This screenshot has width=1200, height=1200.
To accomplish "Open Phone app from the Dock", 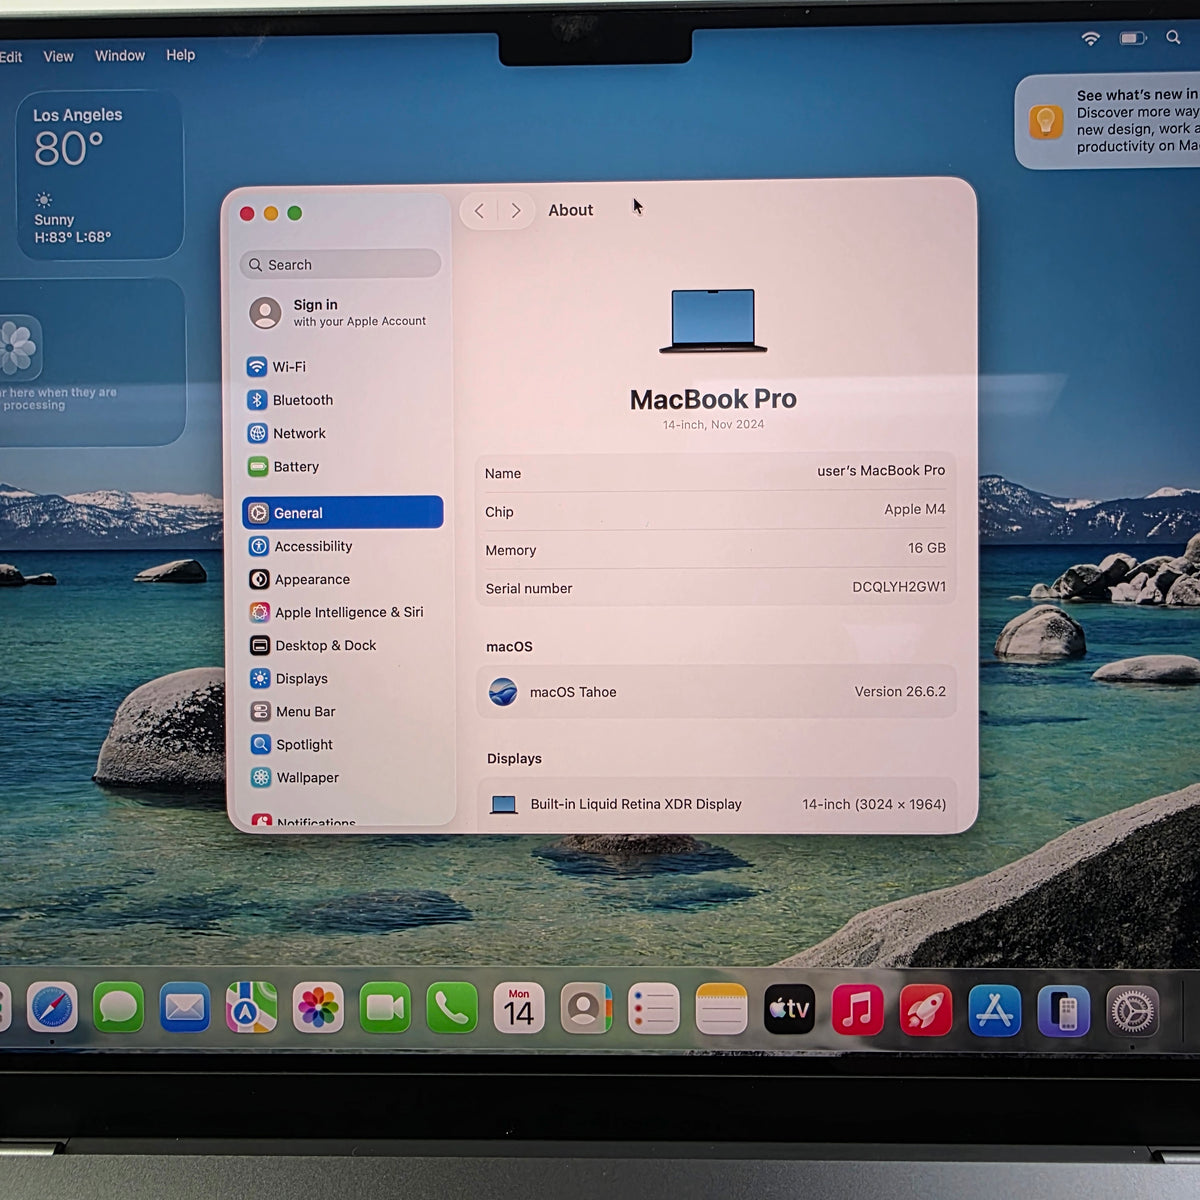I will point(452,1008).
